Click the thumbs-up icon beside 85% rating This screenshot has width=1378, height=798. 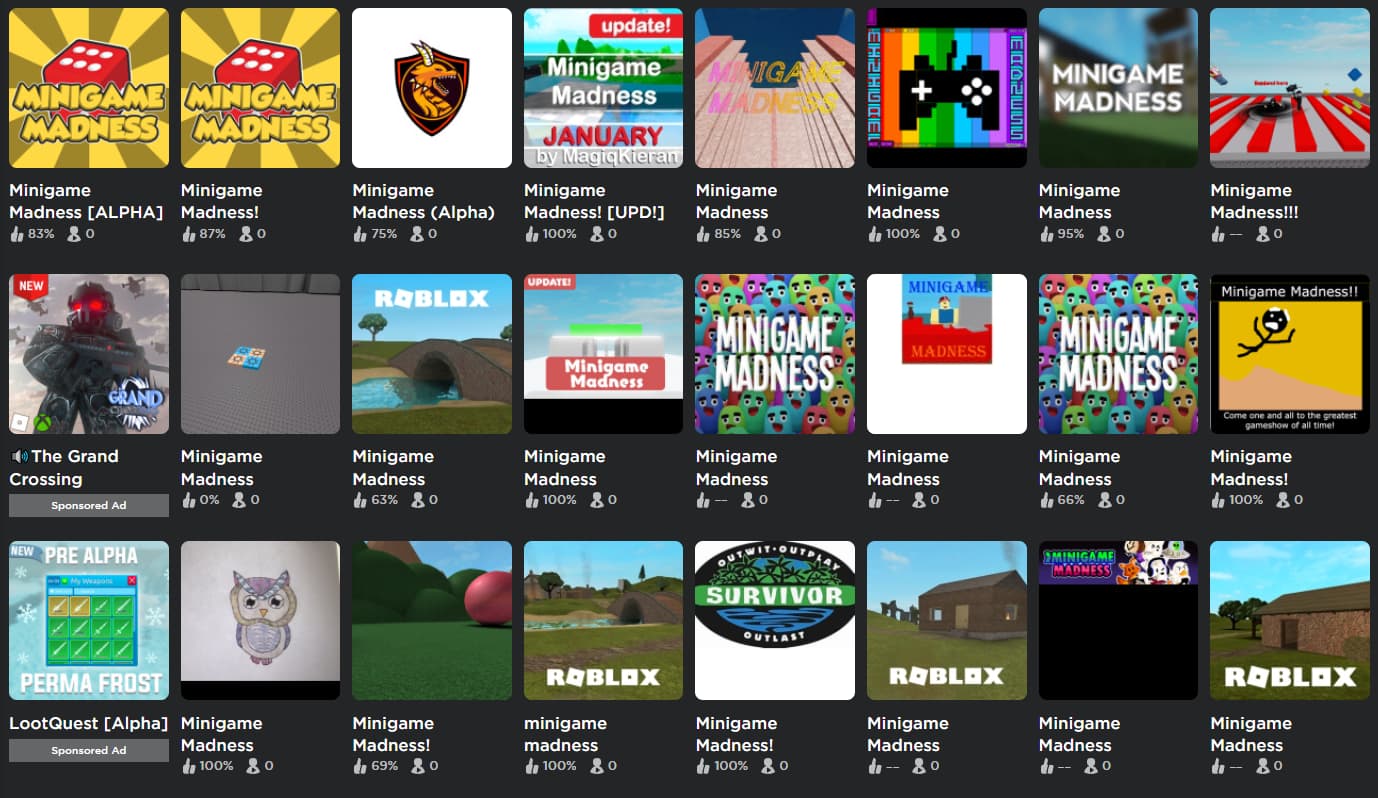[703, 234]
